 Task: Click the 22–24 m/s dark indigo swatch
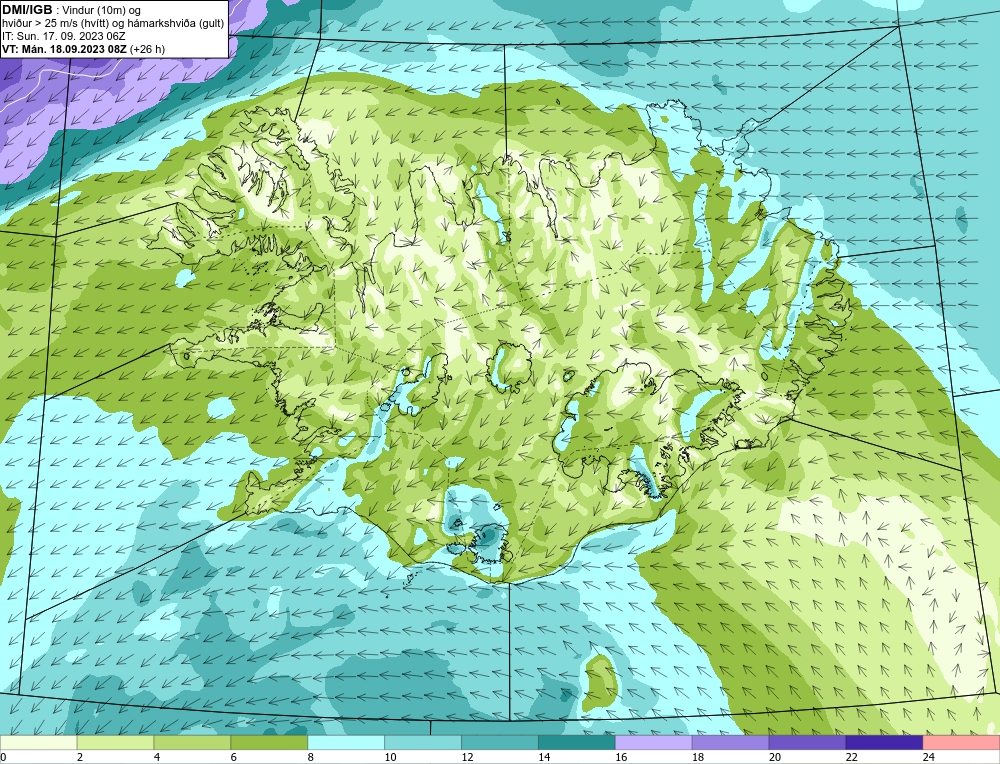[884, 743]
